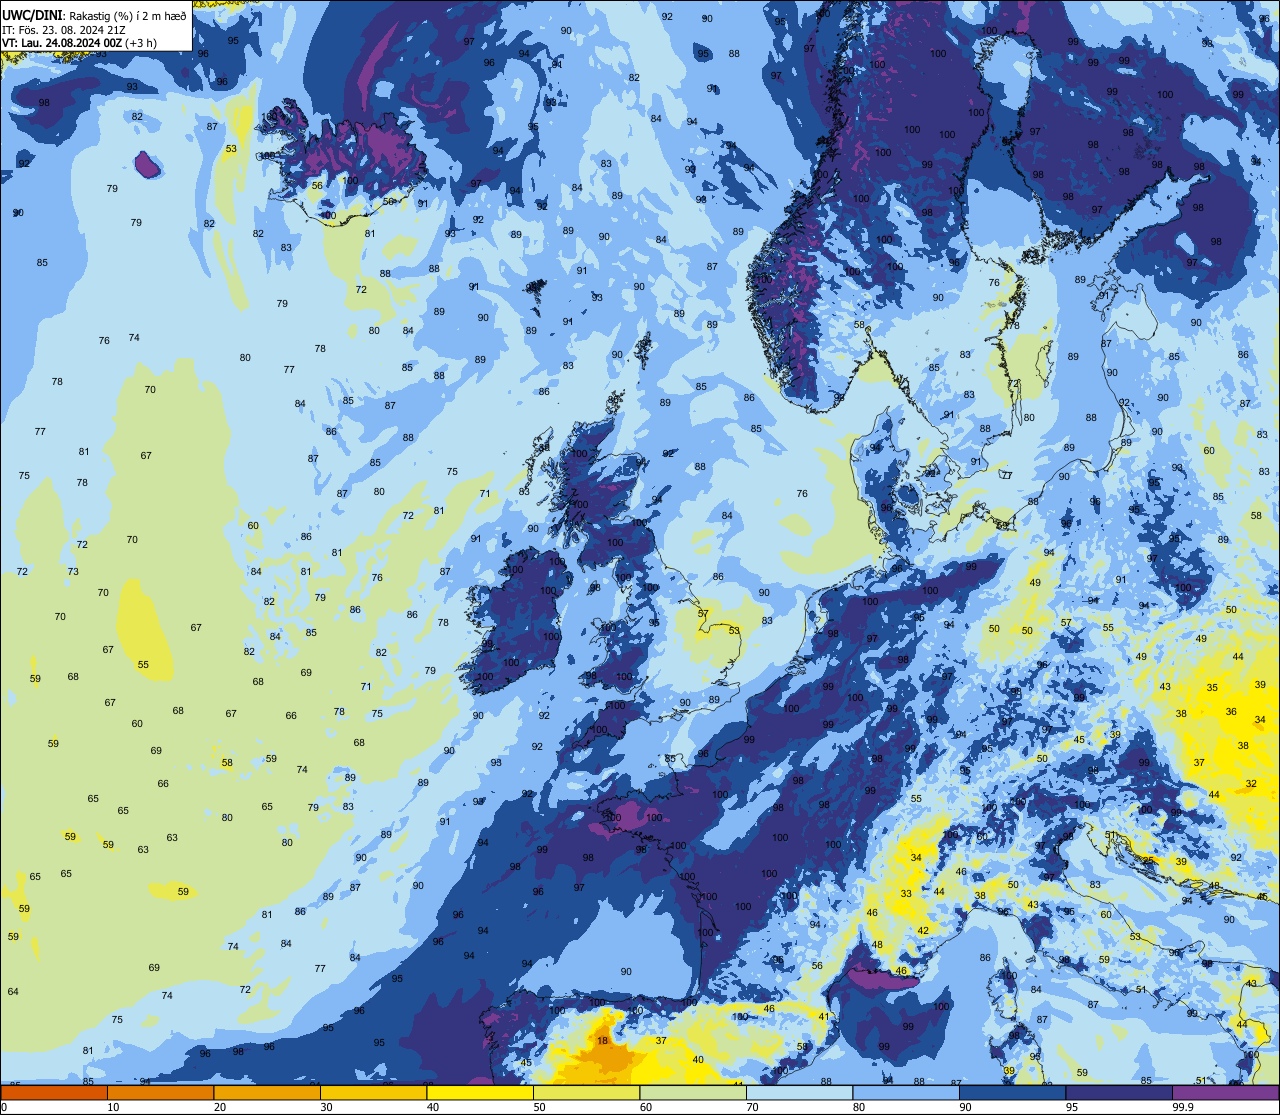The width and height of the screenshot is (1280, 1115).
Task: Click the pale yellow 50–60 legend swatch
Action: click(586, 1092)
